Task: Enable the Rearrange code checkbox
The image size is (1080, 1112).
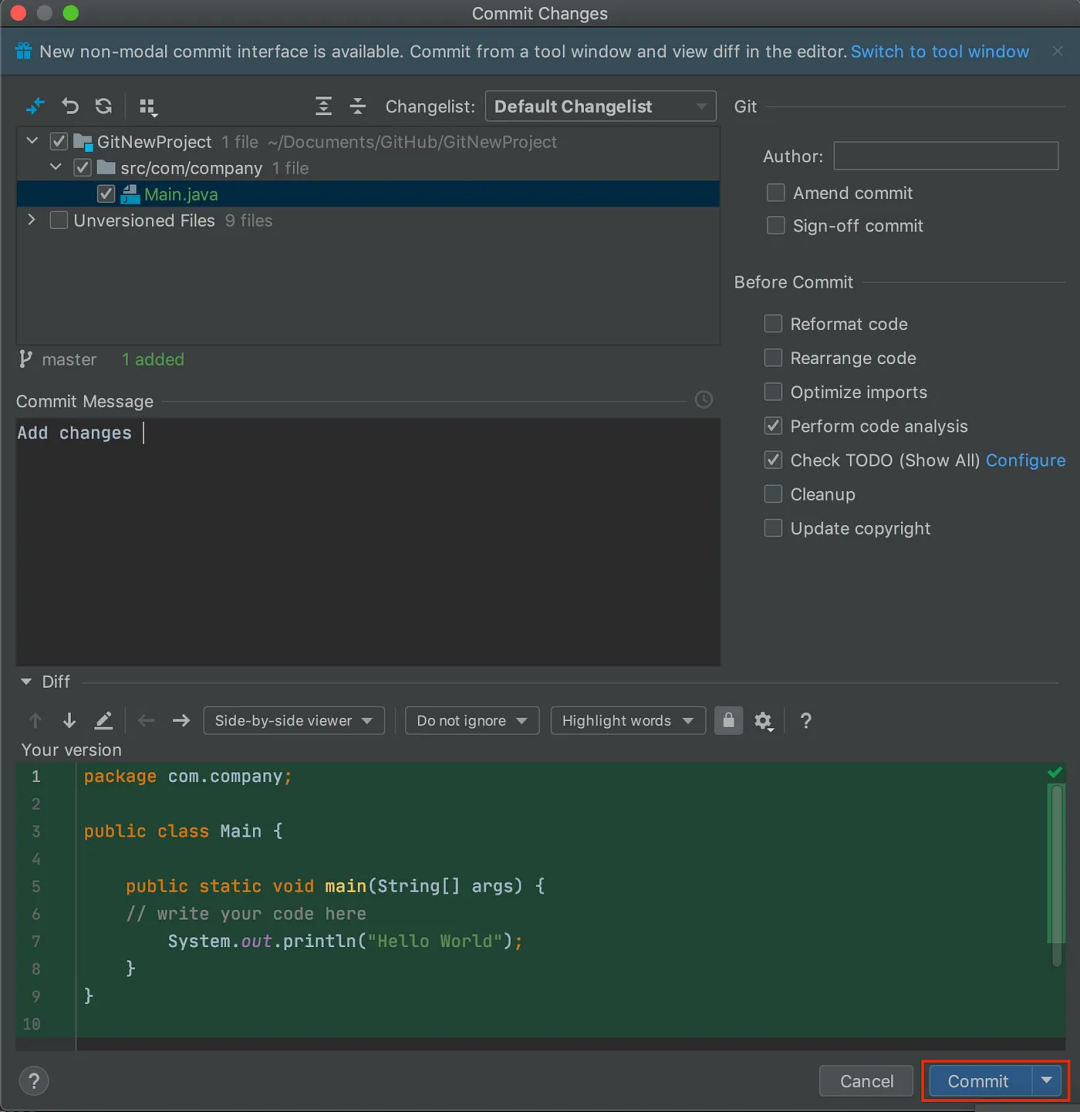Action: (773, 358)
